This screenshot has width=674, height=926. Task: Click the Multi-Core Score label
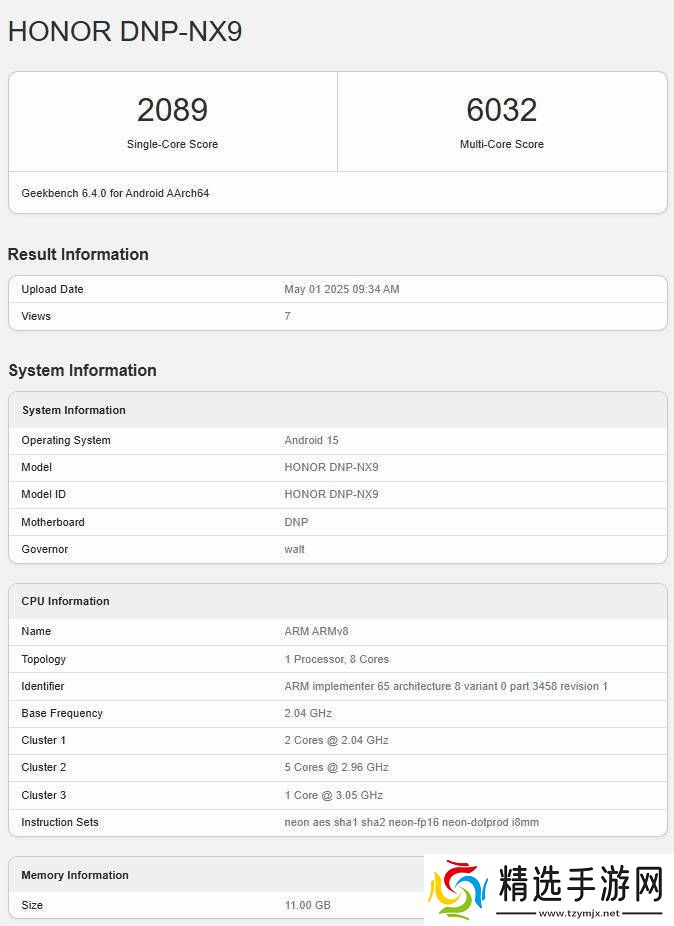[x=502, y=144]
